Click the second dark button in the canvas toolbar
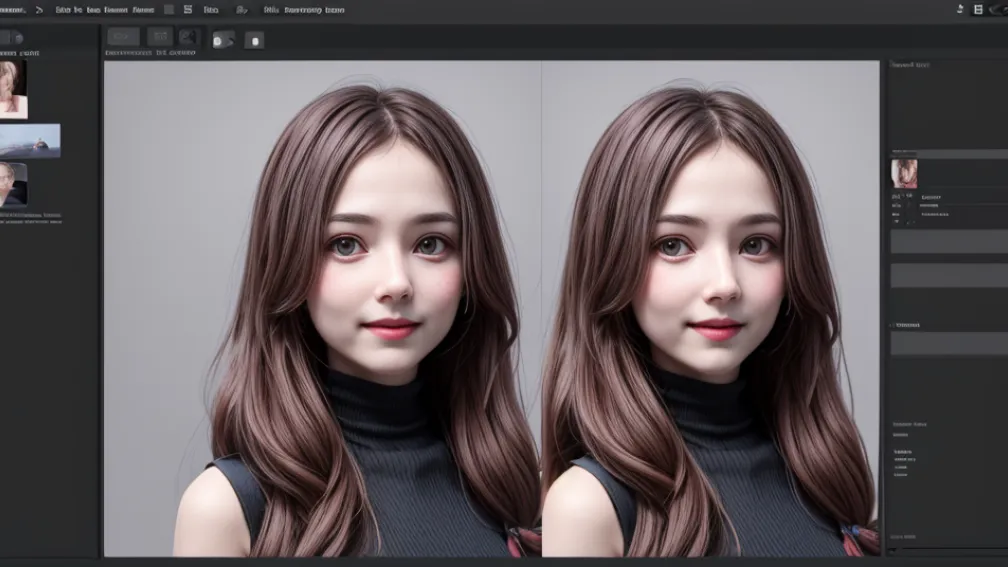The image size is (1008, 567). [160, 37]
